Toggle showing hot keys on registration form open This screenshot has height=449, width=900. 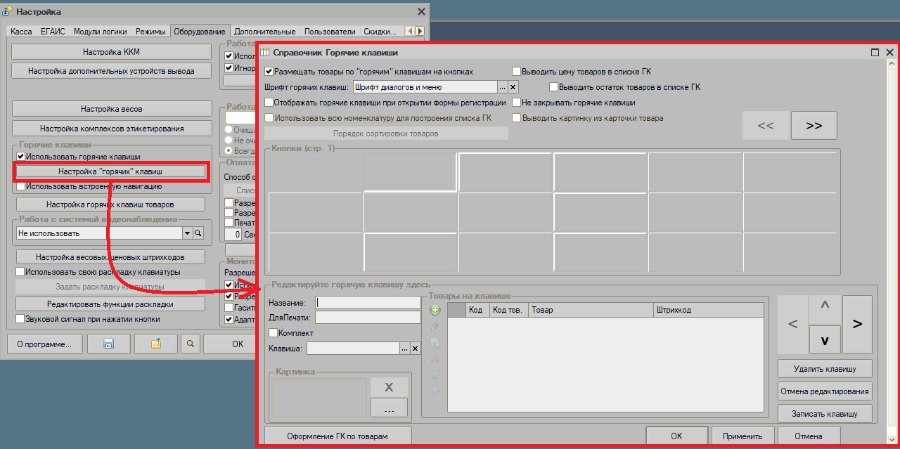click(269, 102)
